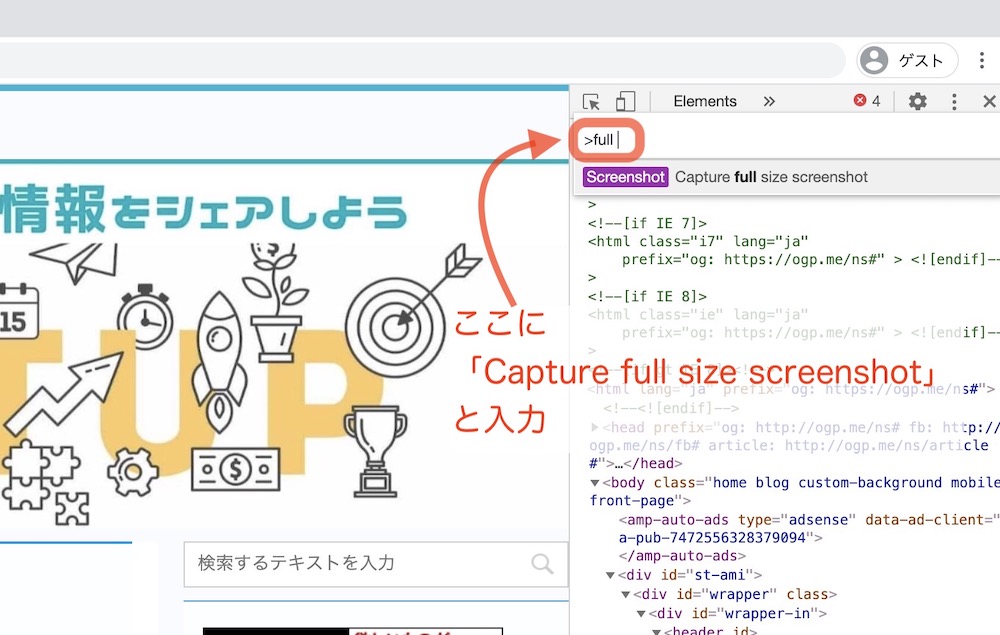Collapse the div st-ami node

610,576
